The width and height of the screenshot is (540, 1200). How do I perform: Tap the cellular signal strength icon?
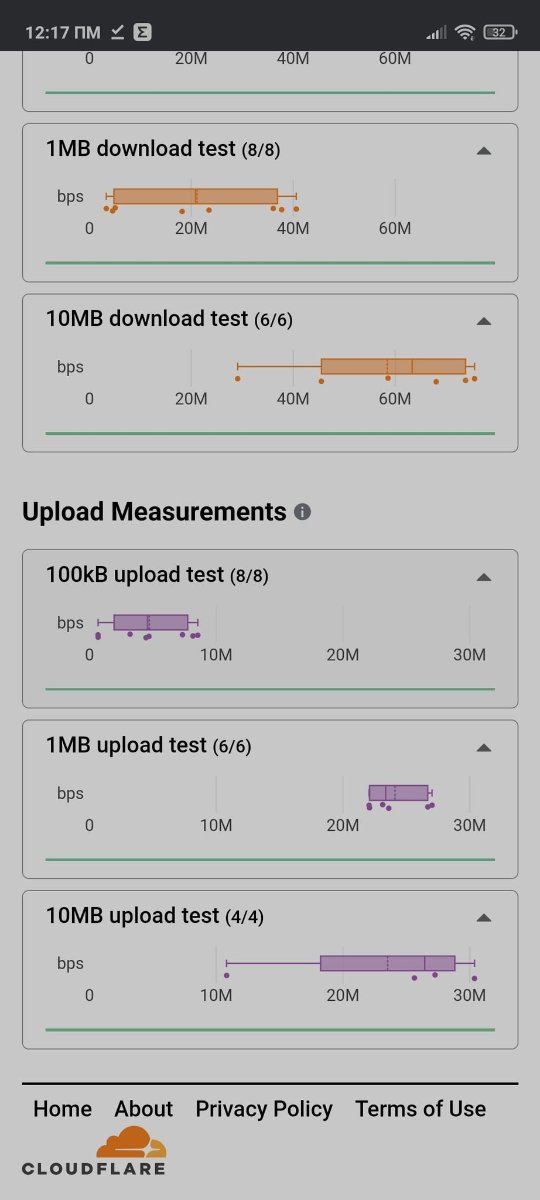coord(436,33)
